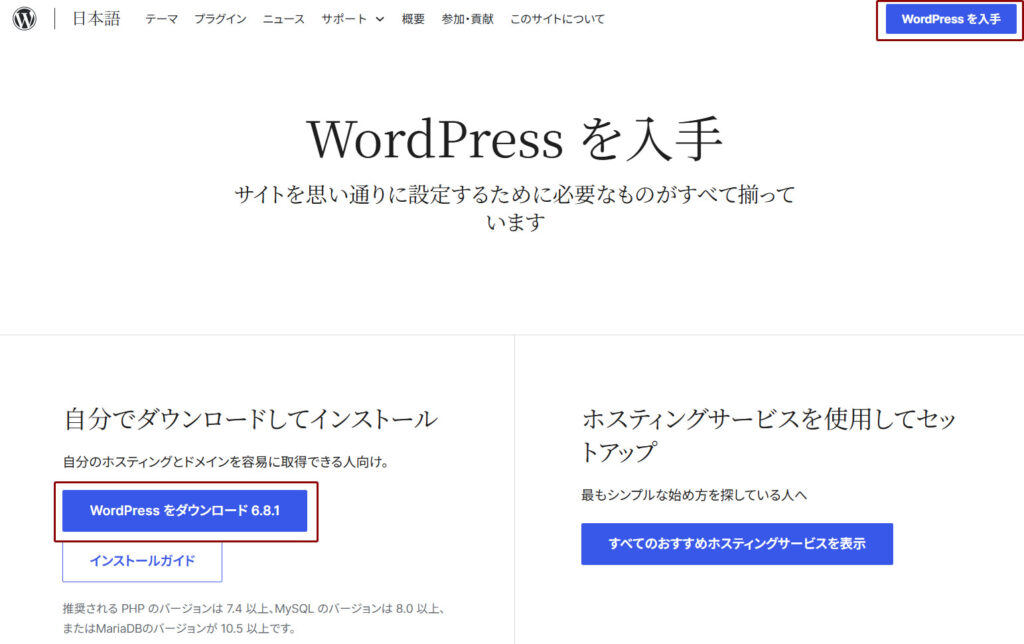Open the 概要 menu item
This screenshot has height=644, width=1024.
(x=413, y=20)
